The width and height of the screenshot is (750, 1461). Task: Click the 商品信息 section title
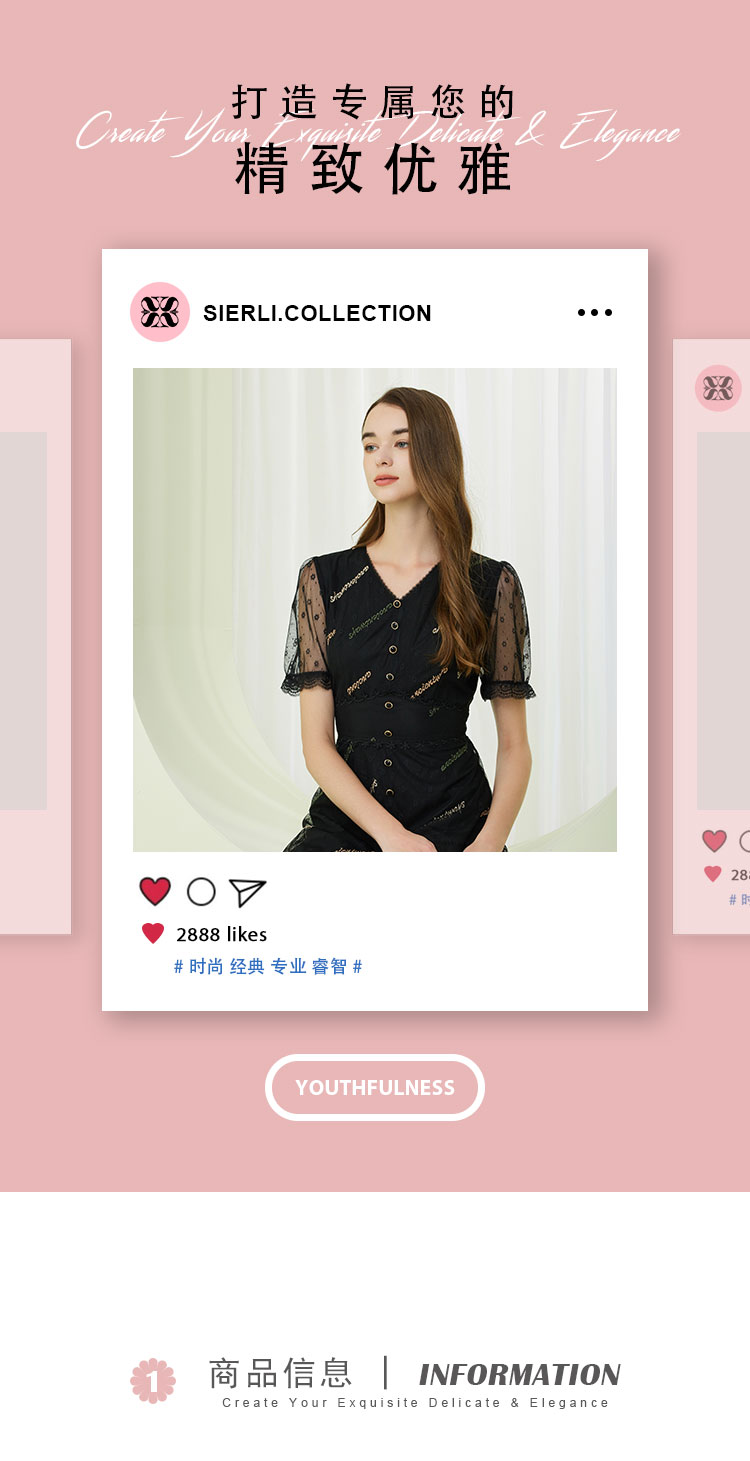[x=280, y=1373]
